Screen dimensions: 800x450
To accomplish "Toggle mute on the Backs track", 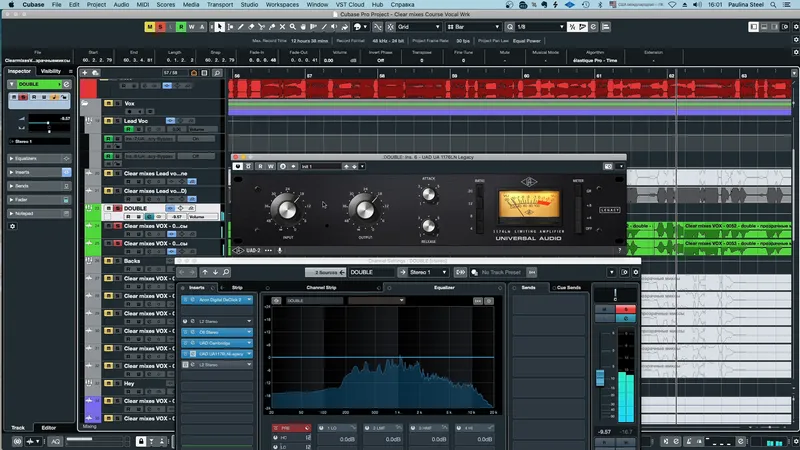I will [x=109, y=261].
